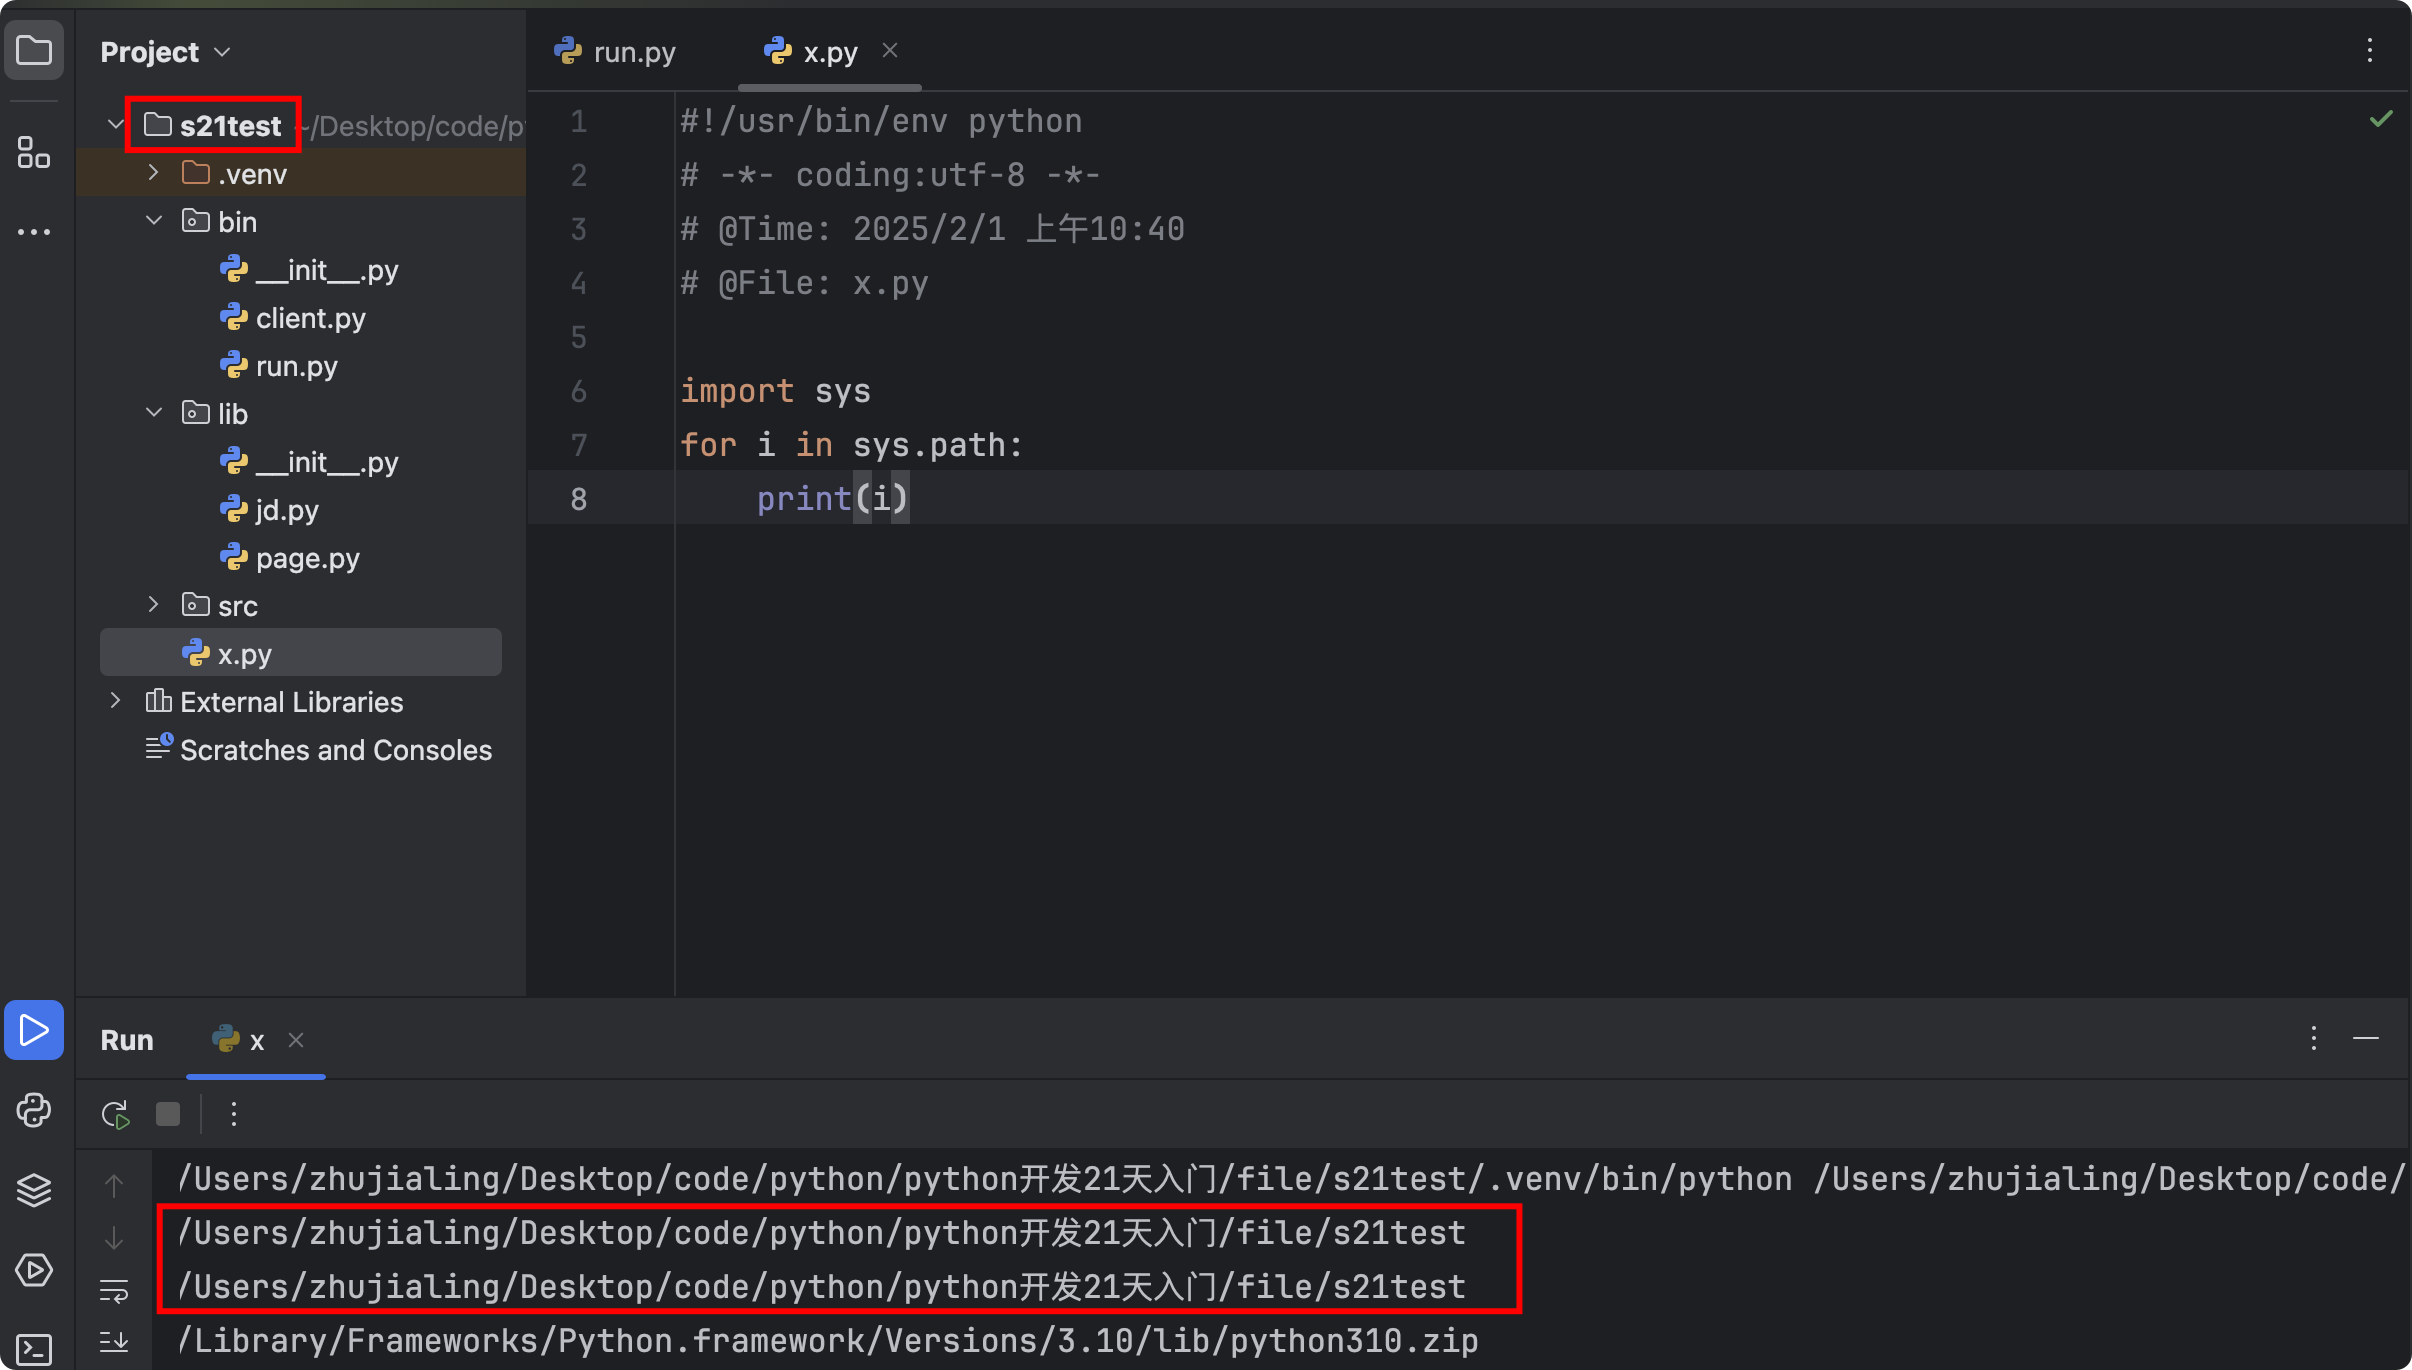Click the Stop process square button
This screenshot has height=1370, width=2412.
pyautogui.click(x=168, y=1114)
